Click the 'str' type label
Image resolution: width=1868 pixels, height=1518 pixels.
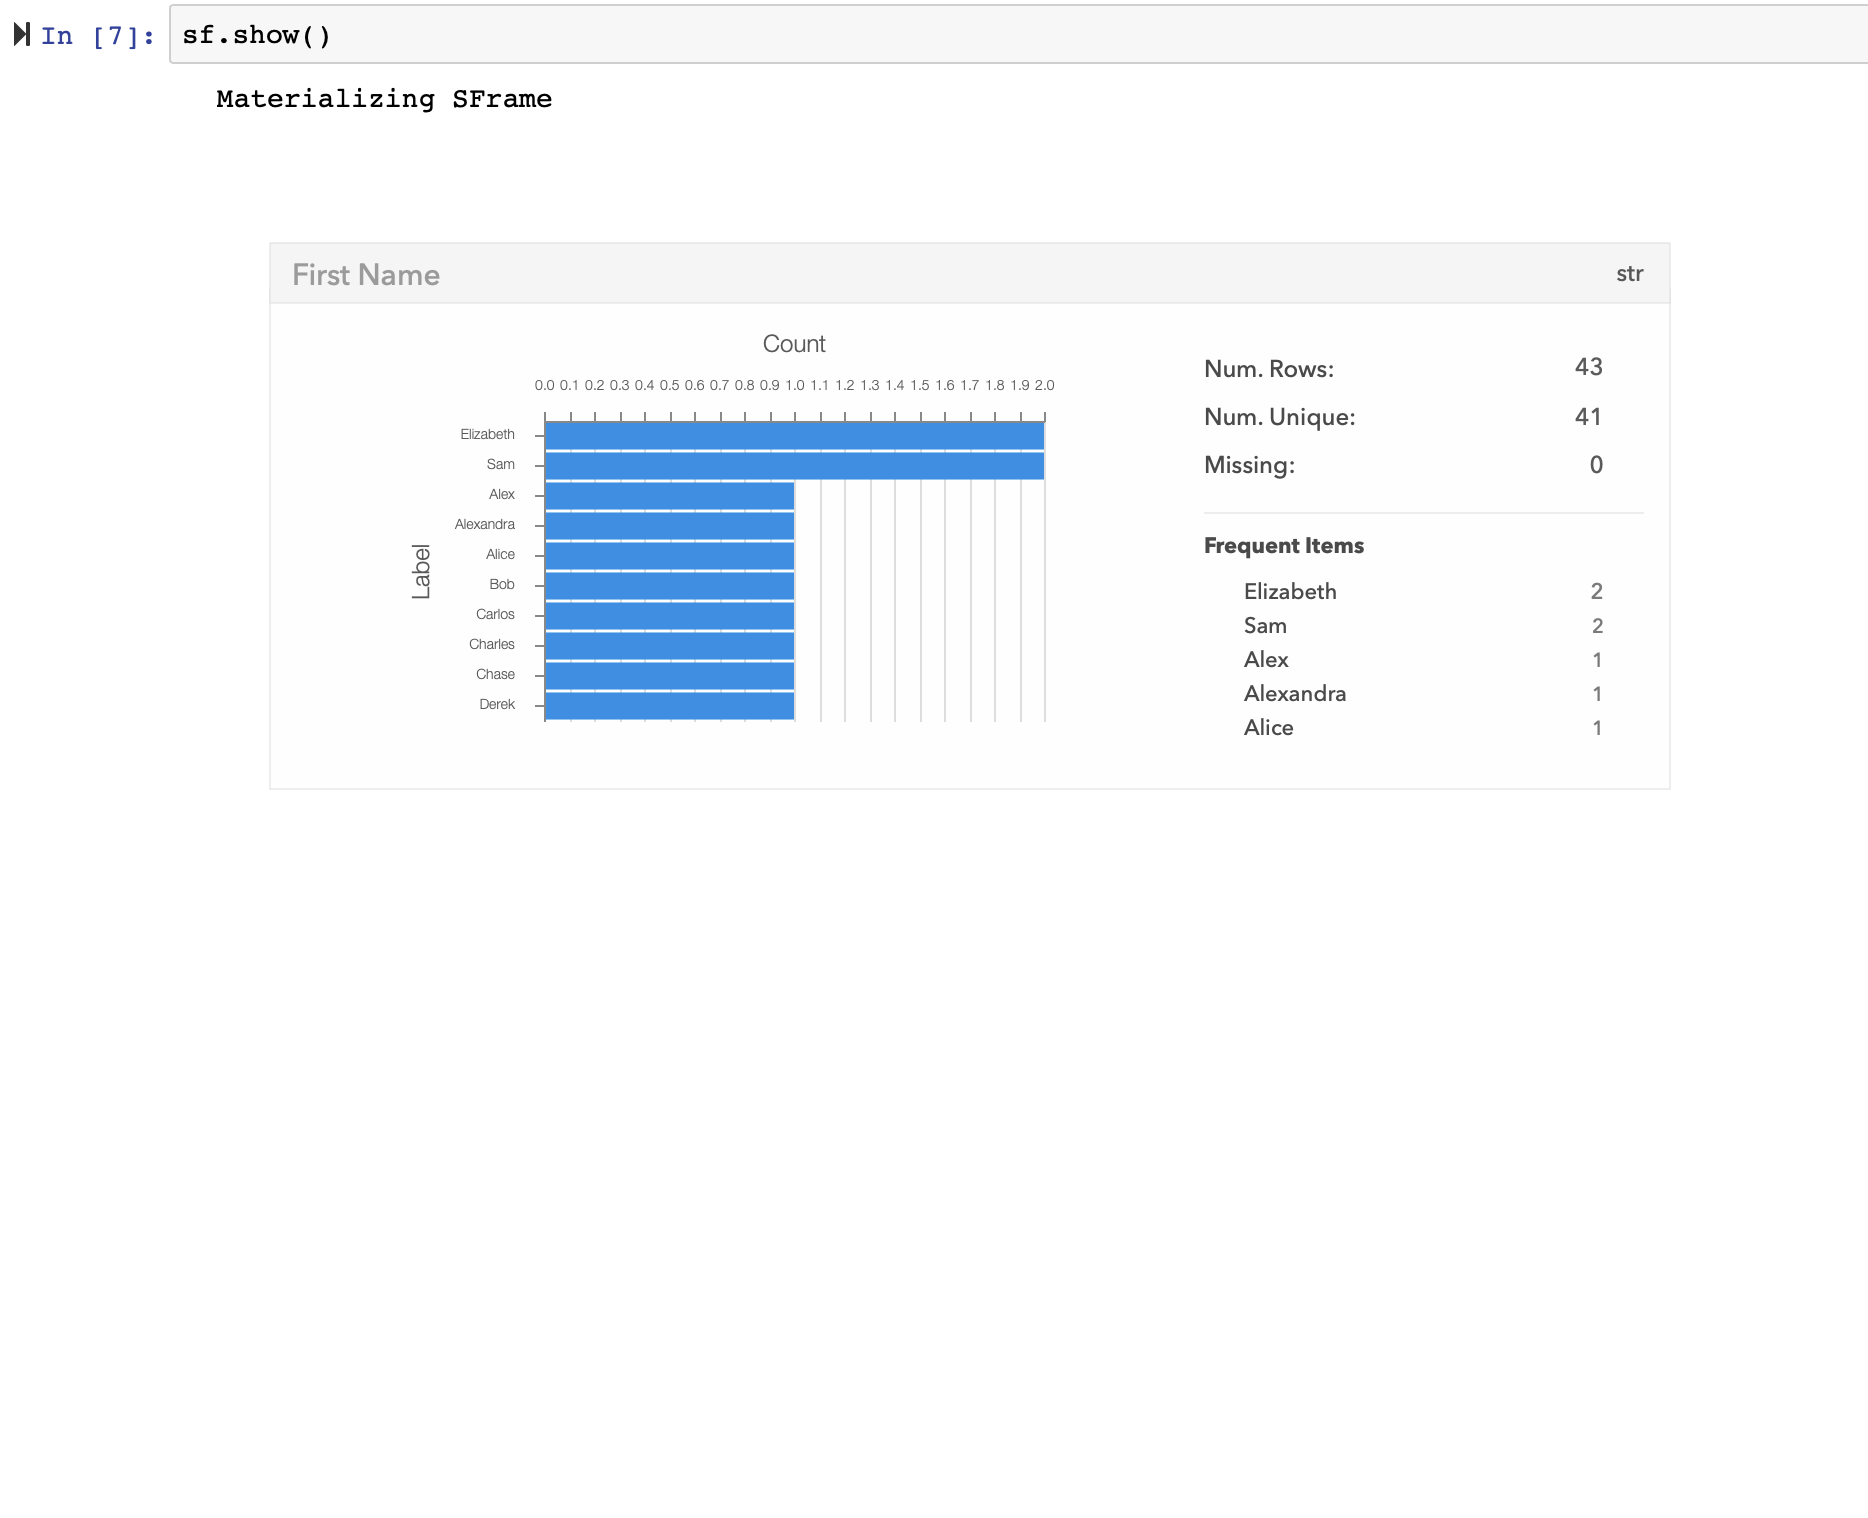(x=1630, y=273)
